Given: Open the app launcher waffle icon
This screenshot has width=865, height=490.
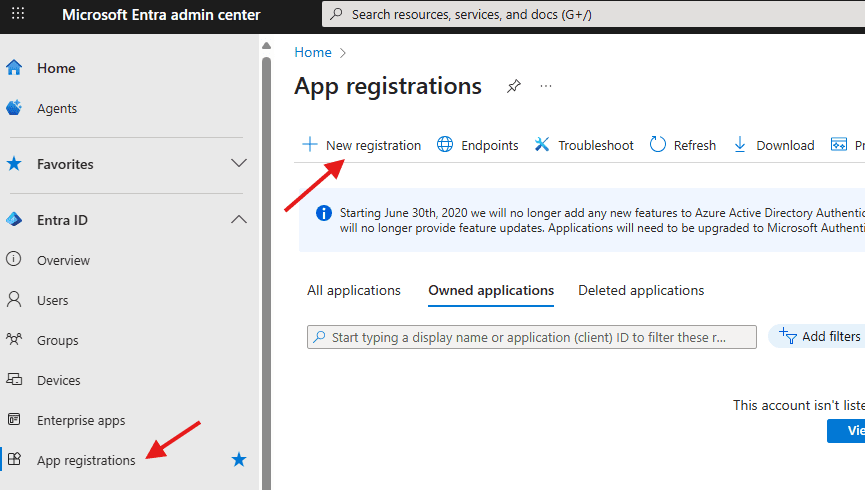Looking at the screenshot, I should tap(18, 15).
